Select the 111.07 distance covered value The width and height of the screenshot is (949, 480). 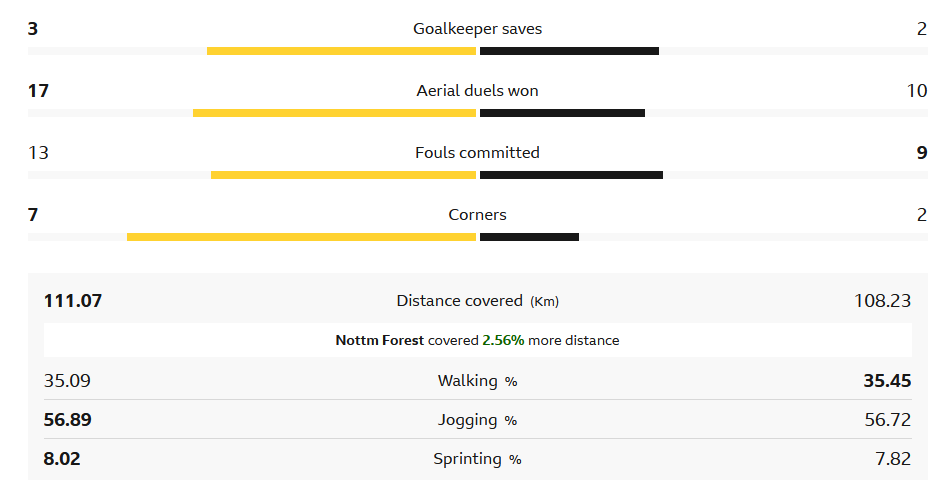[73, 301]
